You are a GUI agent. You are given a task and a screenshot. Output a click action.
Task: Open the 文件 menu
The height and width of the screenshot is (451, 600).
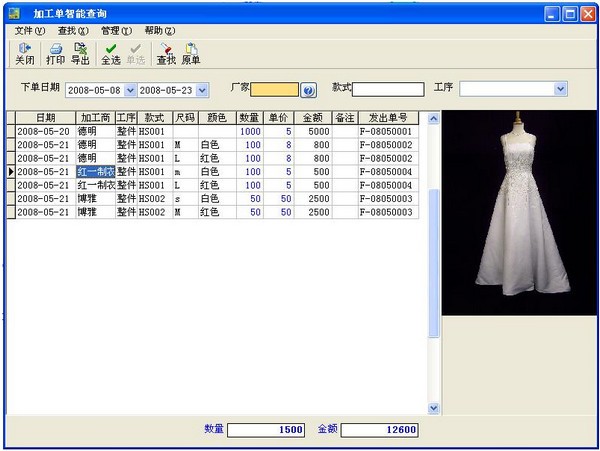[30, 31]
